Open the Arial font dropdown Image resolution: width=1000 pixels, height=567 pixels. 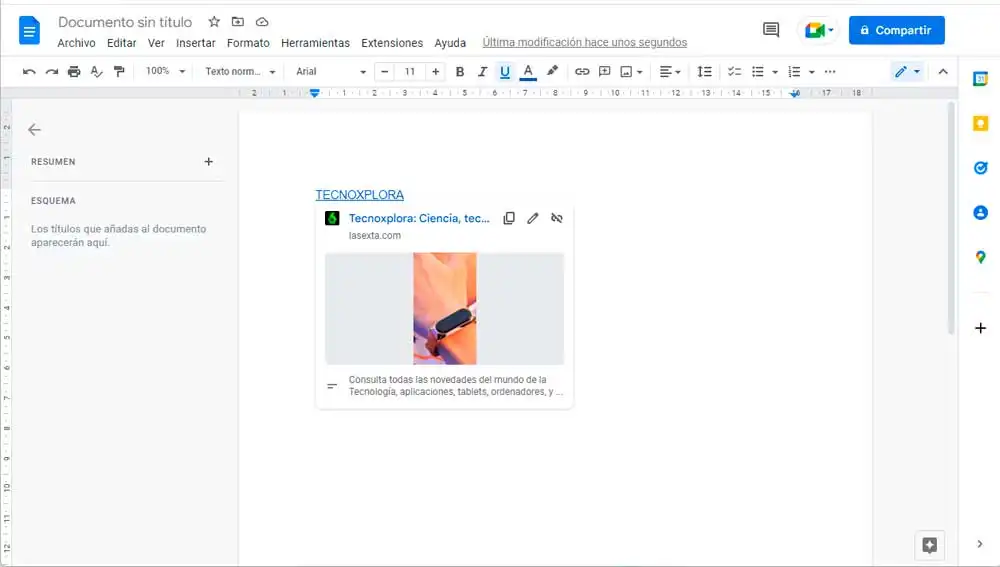pos(330,71)
